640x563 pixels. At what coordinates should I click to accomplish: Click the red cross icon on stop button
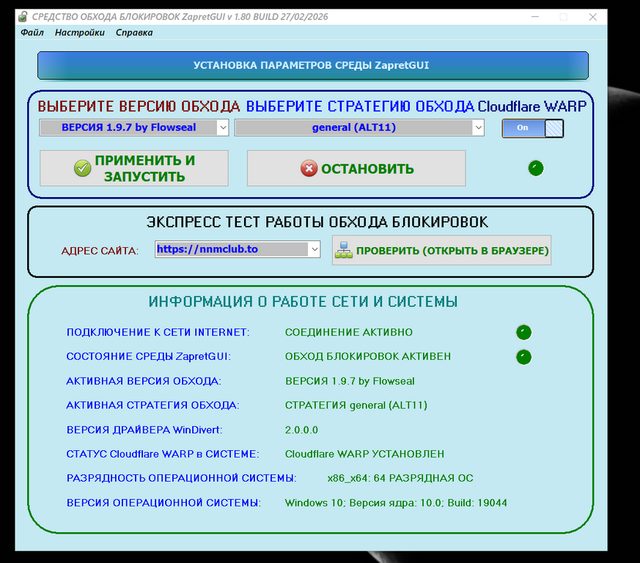click(309, 168)
